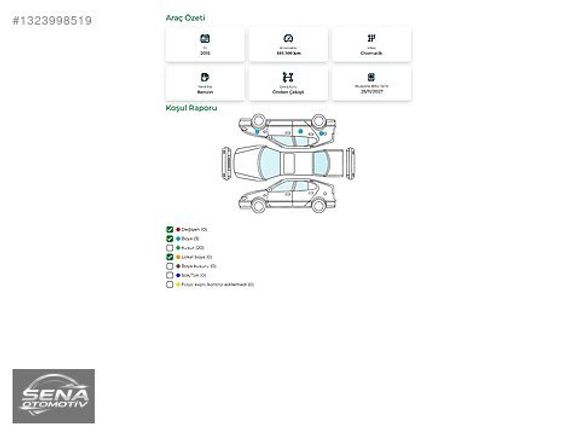
Task: Enable the Boya kusuru checkbox
Action: [x=170, y=266]
